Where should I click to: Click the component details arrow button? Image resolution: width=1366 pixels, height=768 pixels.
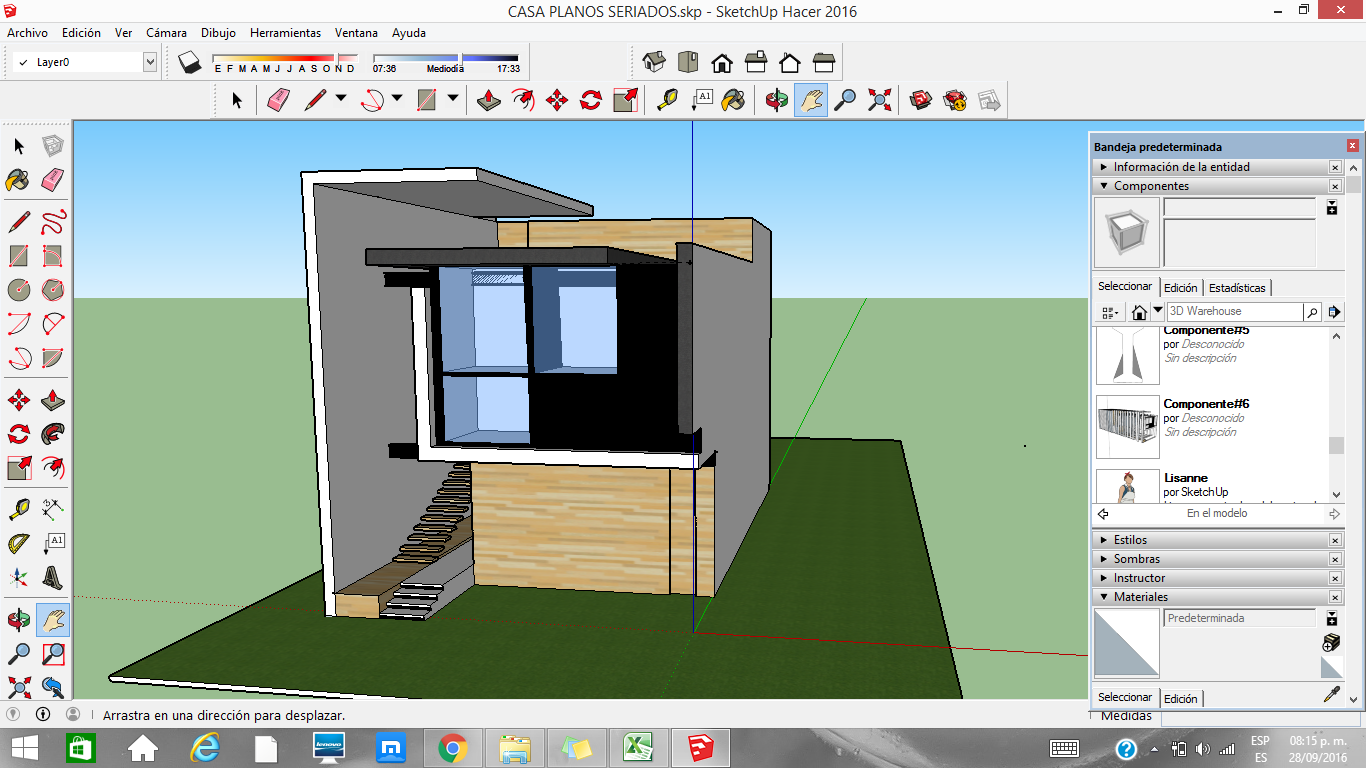(1334, 312)
